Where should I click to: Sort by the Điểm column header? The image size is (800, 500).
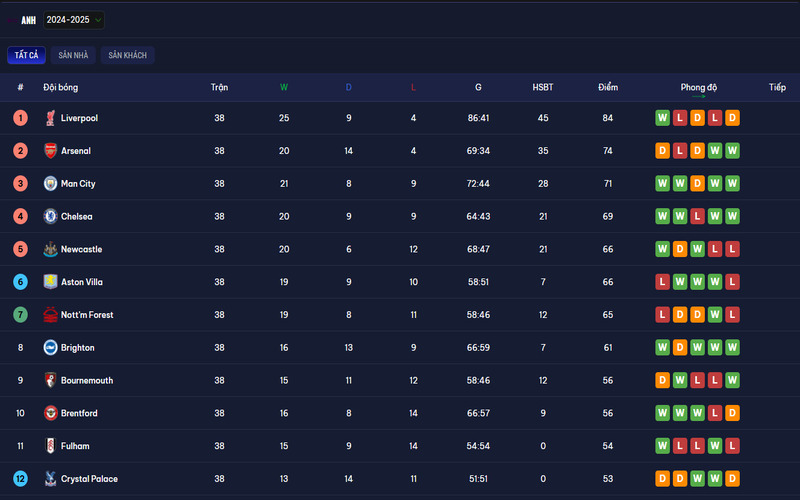[608, 87]
